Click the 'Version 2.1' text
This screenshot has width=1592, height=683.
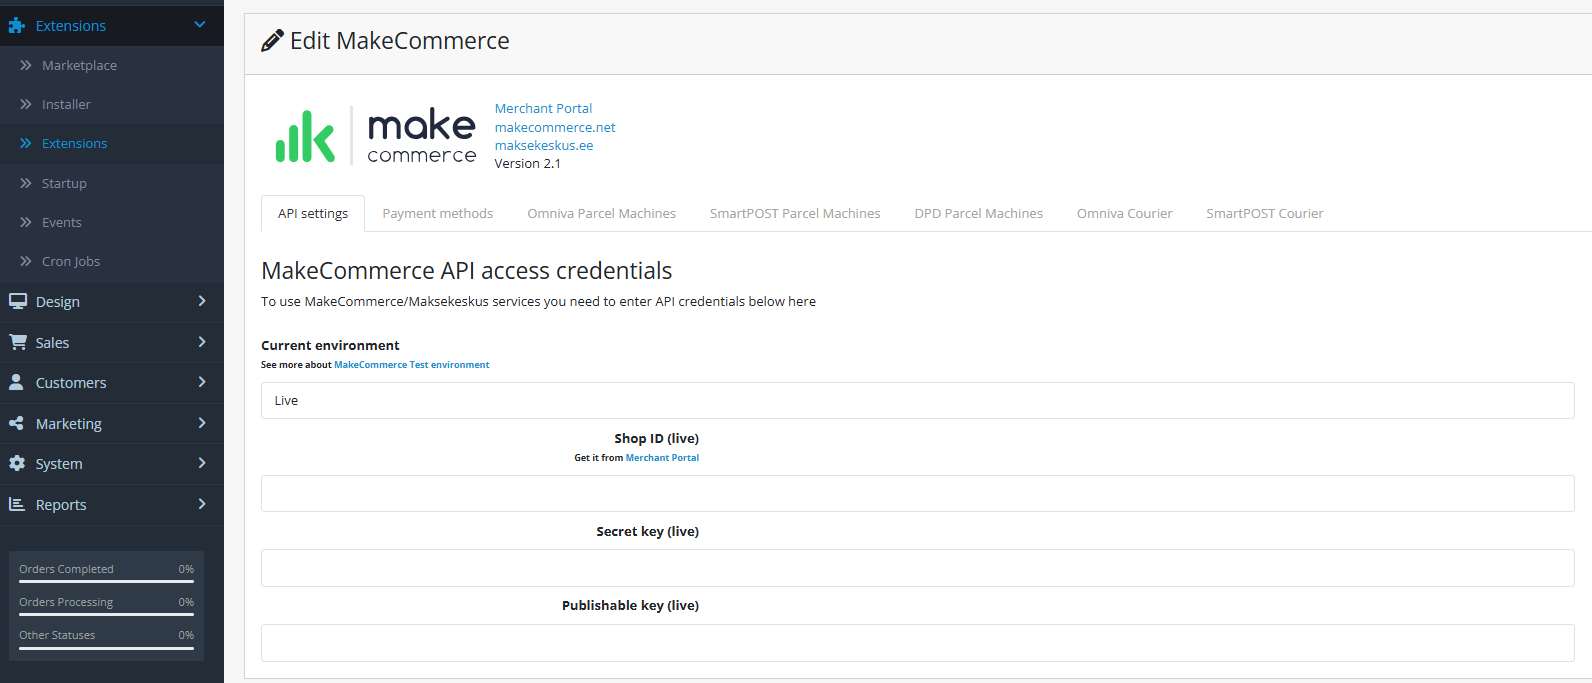coord(527,163)
